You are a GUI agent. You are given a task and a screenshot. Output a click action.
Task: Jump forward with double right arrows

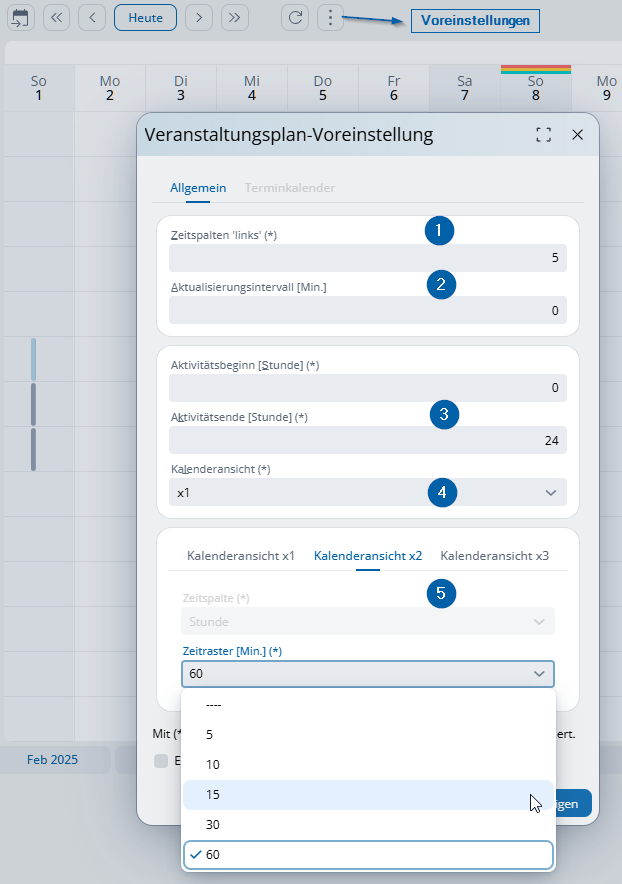point(235,17)
